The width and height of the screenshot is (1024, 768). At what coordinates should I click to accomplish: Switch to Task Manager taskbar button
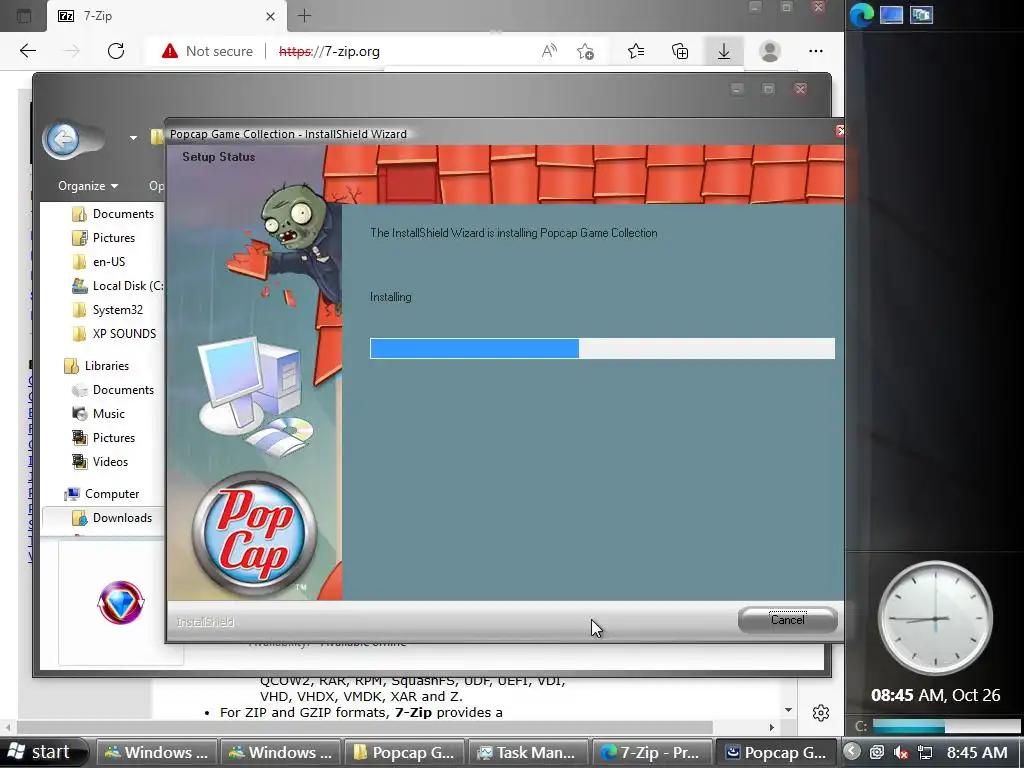528,752
